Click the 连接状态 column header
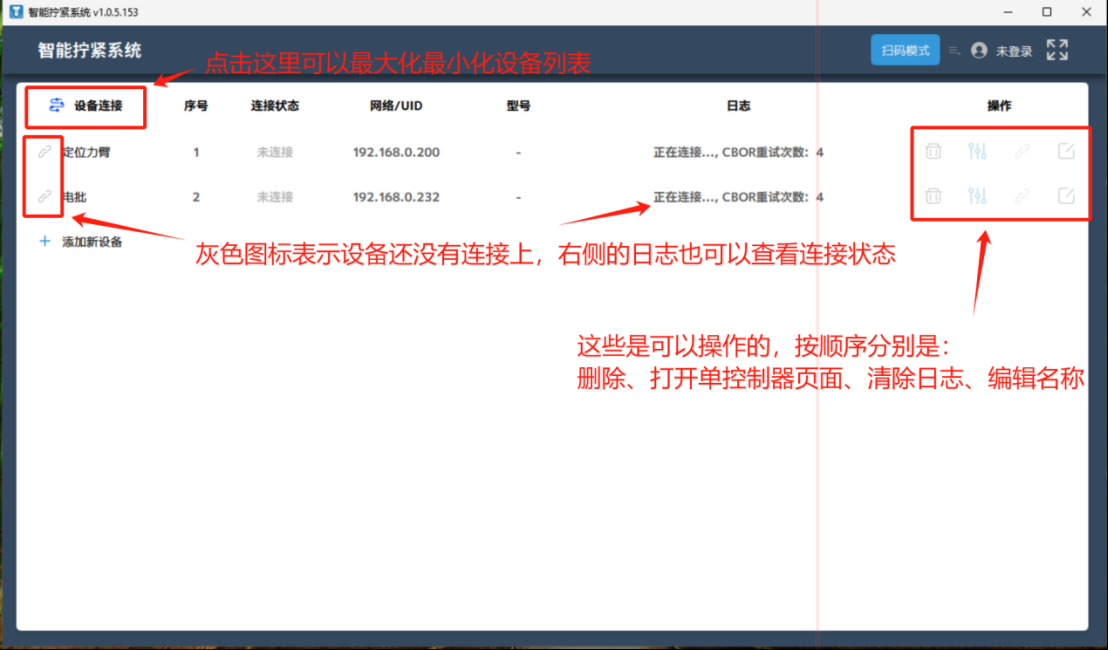 click(x=275, y=106)
